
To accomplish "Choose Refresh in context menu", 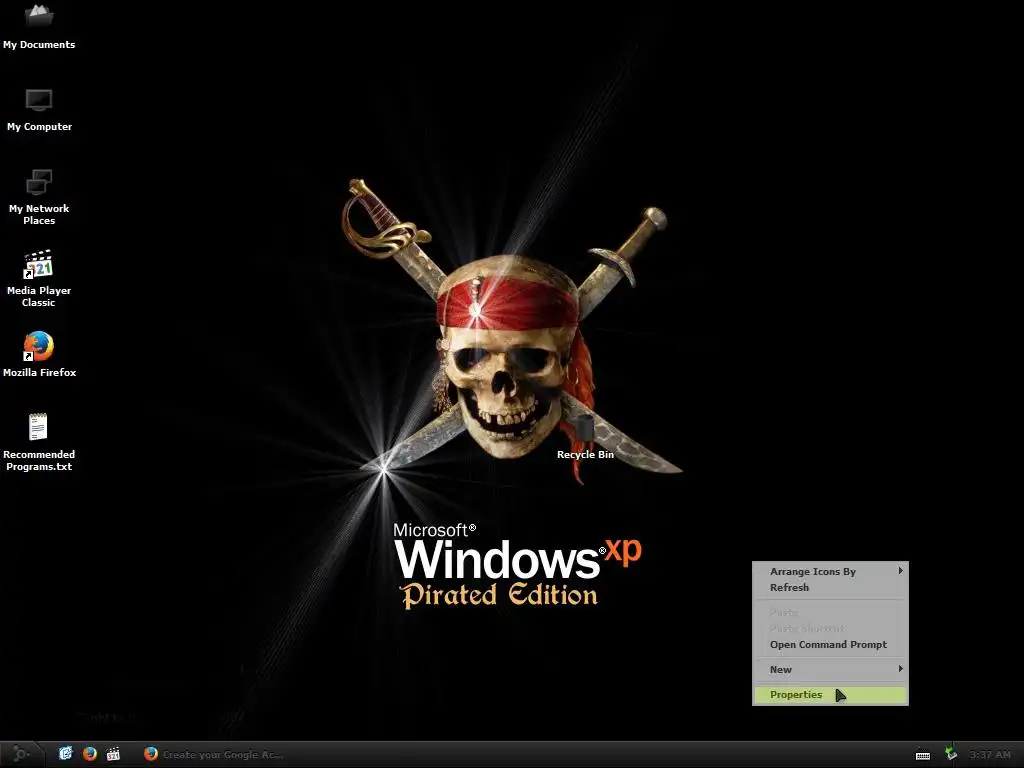I will [x=830, y=587].
